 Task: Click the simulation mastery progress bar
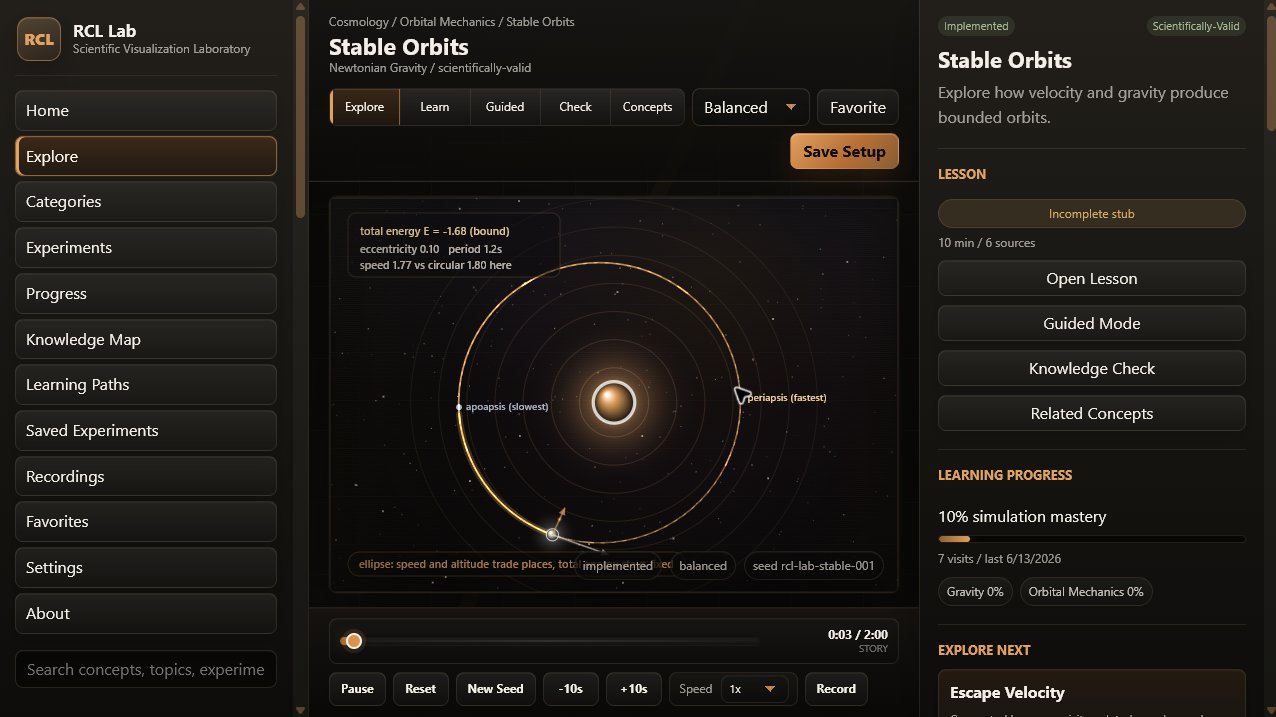[x=1092, y=539]
